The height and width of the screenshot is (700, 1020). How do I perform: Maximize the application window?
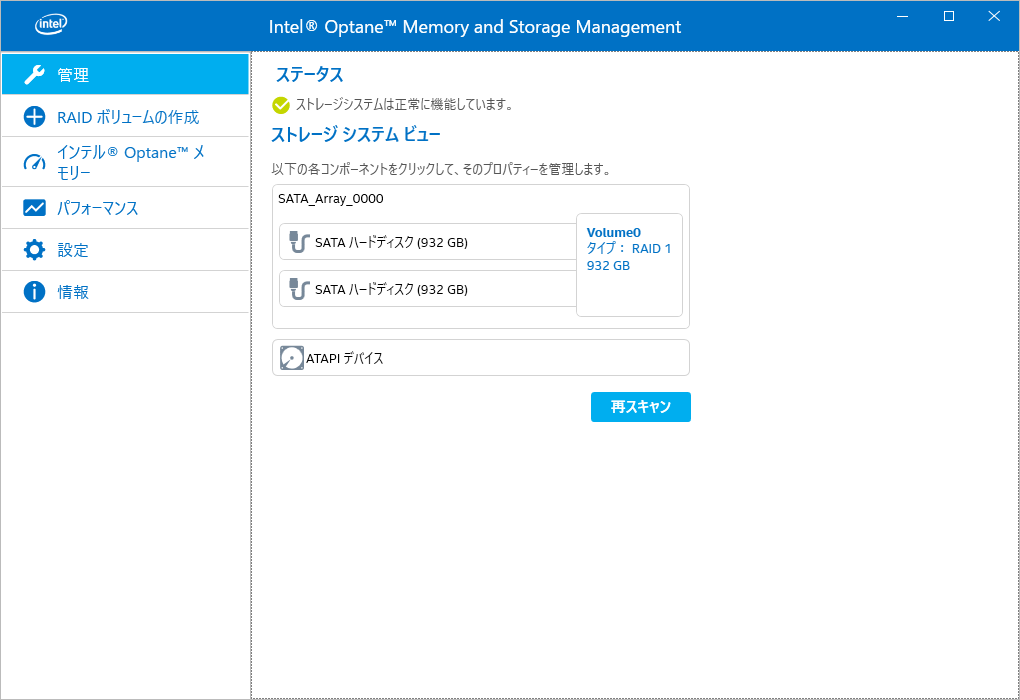(x=948, y=16)
